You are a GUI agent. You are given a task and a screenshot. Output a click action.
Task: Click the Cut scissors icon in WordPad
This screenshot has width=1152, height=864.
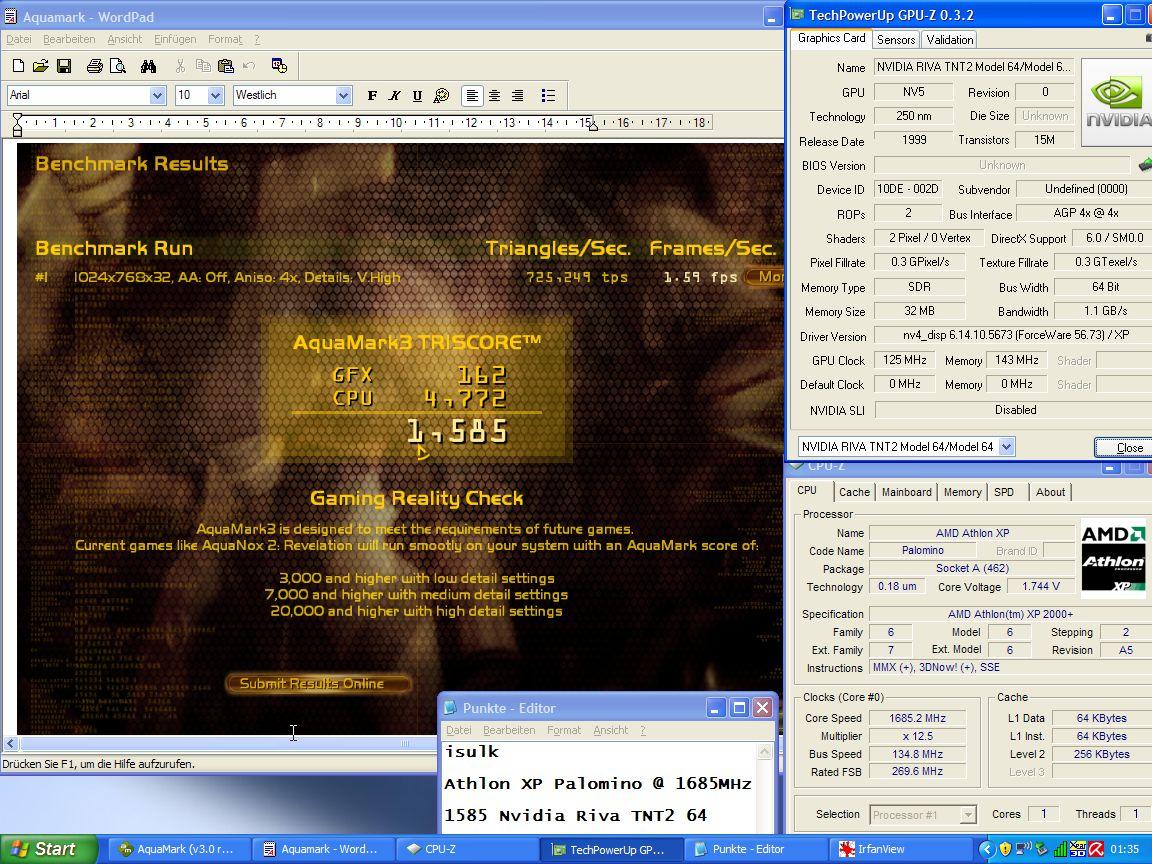180,66
